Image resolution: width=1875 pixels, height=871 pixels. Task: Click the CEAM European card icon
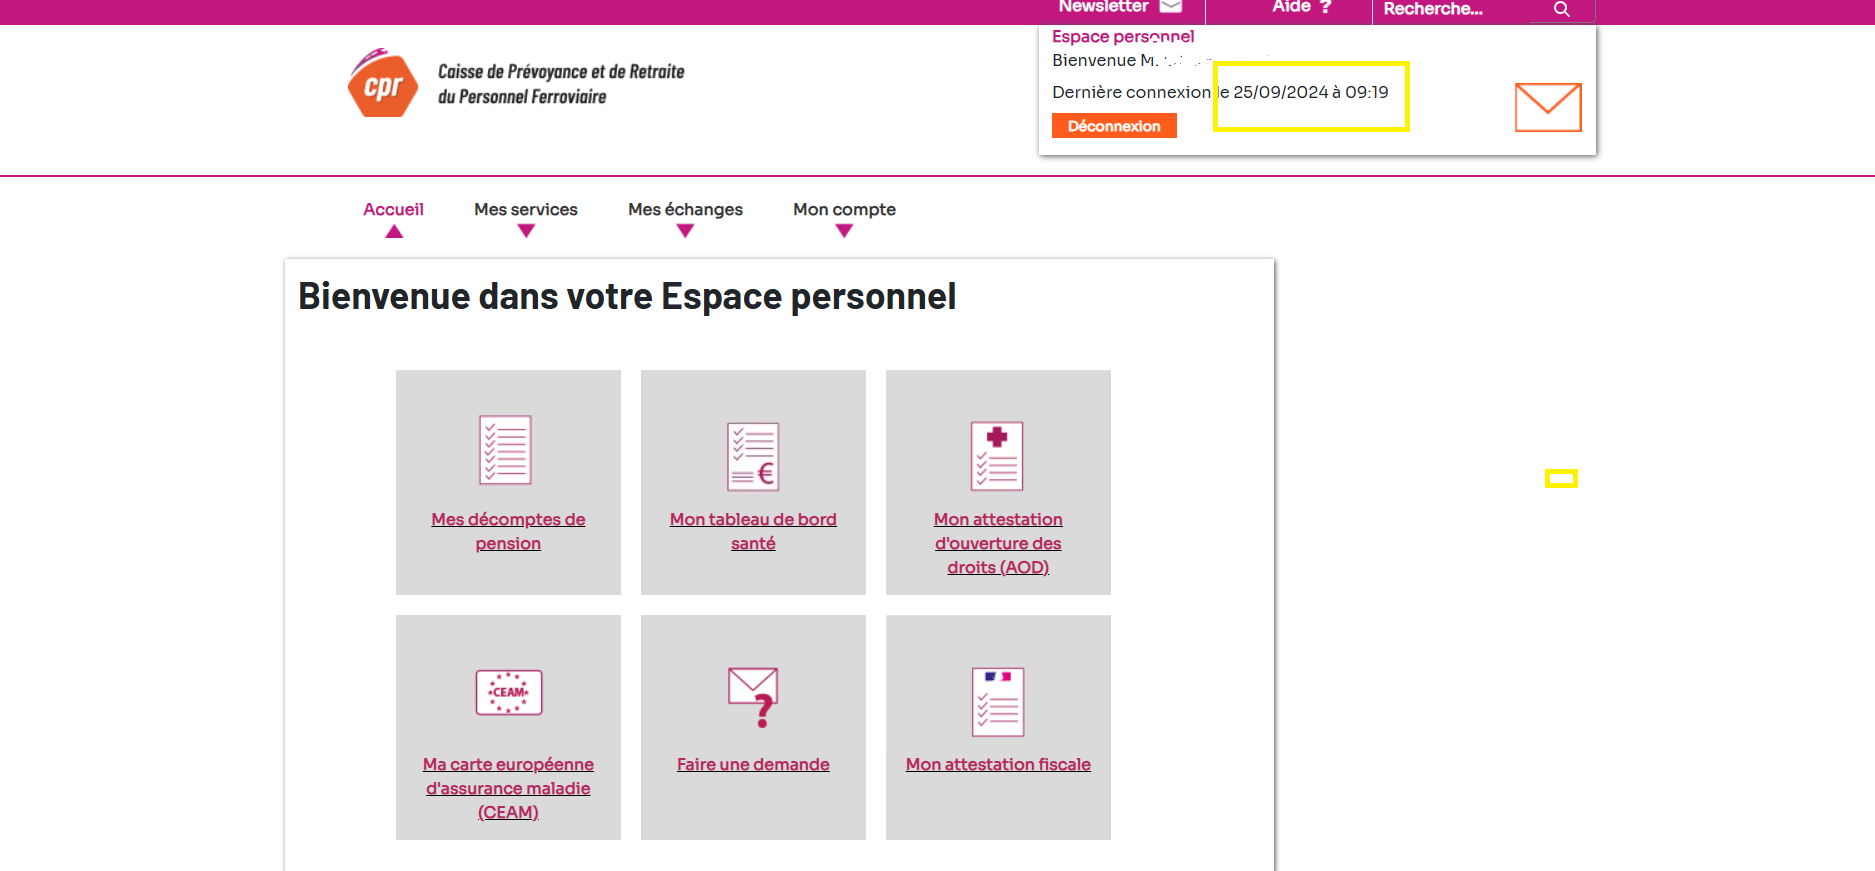pyautogui.click(x=508, y=692)
